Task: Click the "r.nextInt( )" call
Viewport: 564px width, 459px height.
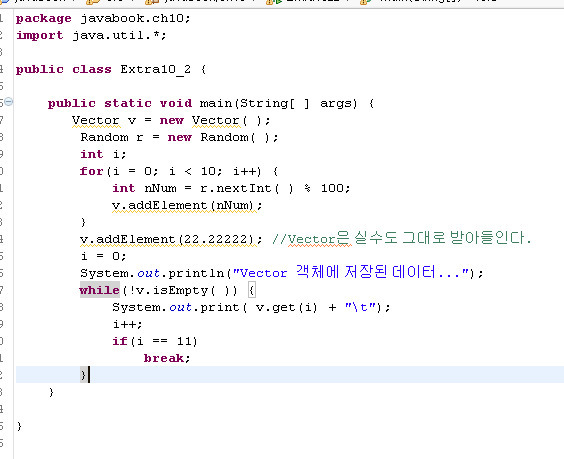Action: (247, 188)
